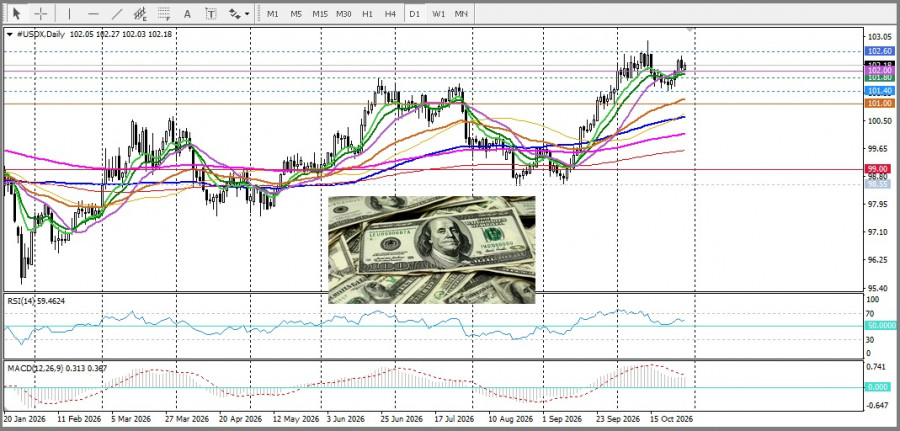Click the blue 101.40 price level label
The image size is (900, 431).
click(x=879, y=91)
